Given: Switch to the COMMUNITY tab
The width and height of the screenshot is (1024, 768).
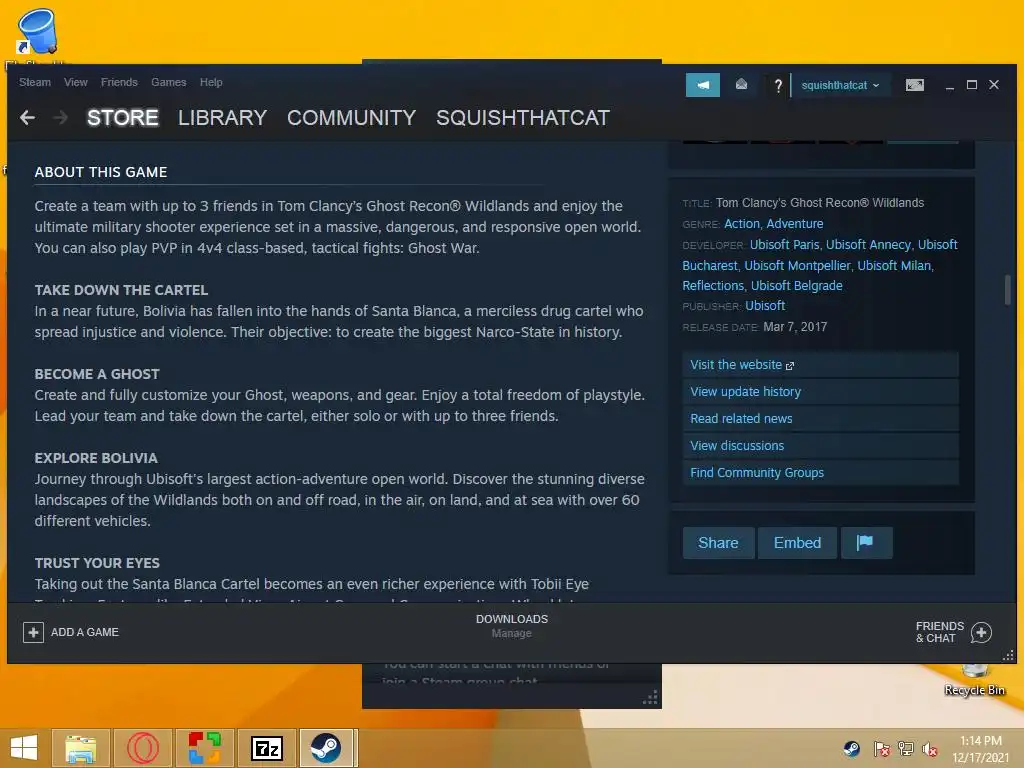Looking at the screenshot, I should pos(351,118).
